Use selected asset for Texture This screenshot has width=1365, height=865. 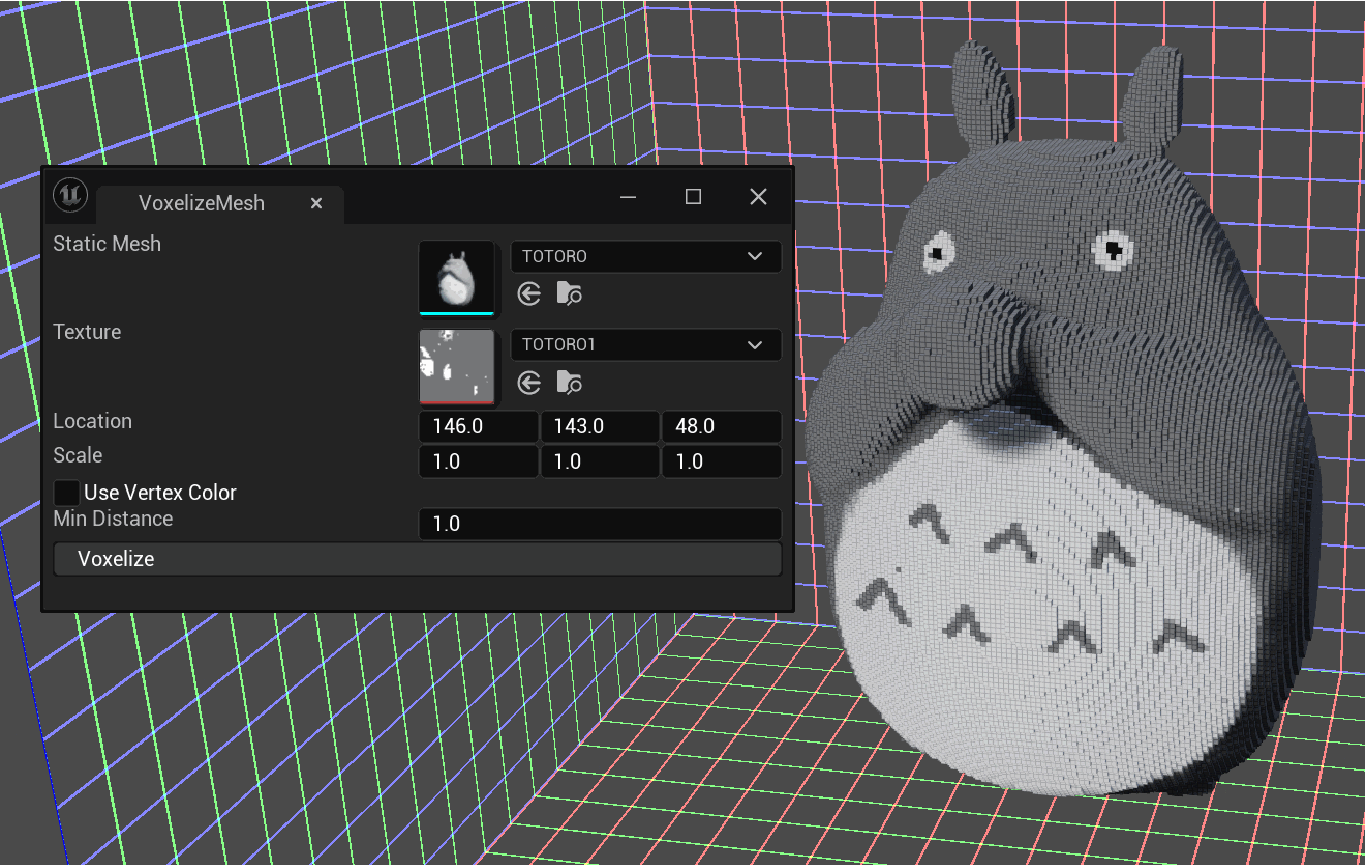coord(530,383)
